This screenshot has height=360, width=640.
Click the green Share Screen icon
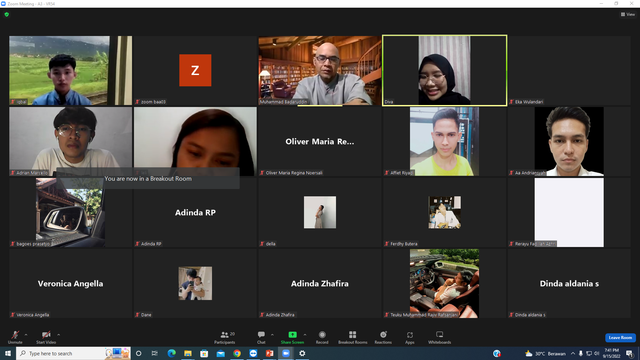click(292, 335)
